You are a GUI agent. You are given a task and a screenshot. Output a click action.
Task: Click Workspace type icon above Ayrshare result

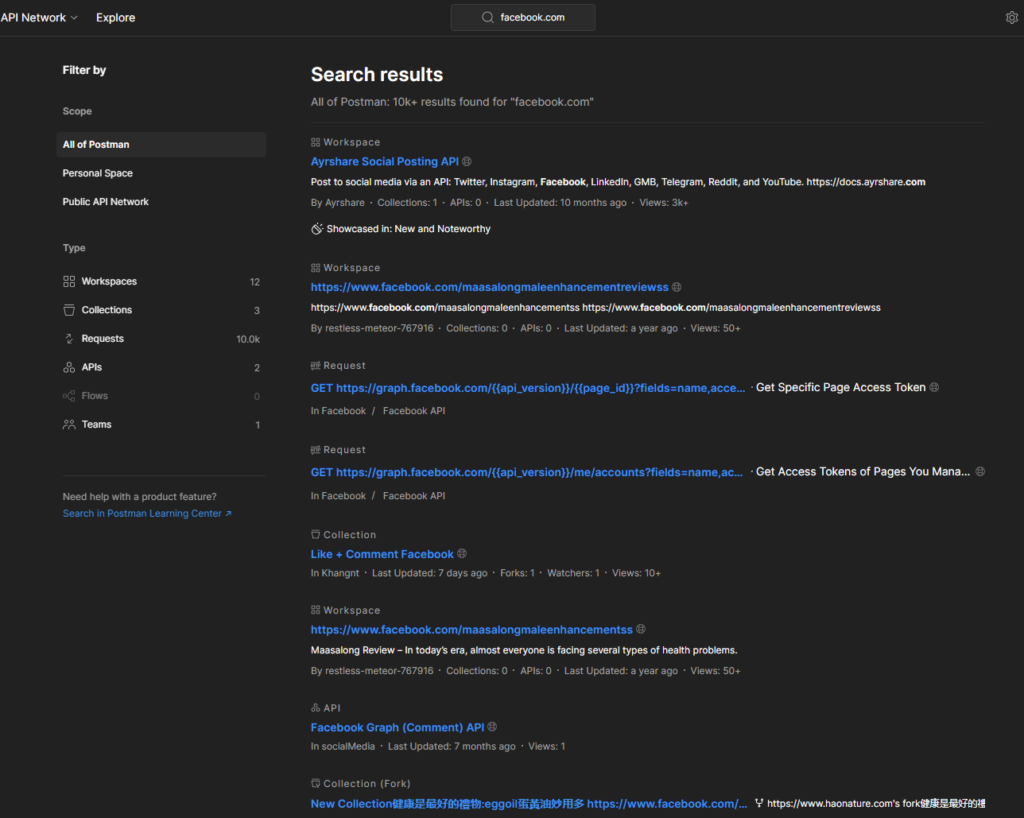(315, 142)
